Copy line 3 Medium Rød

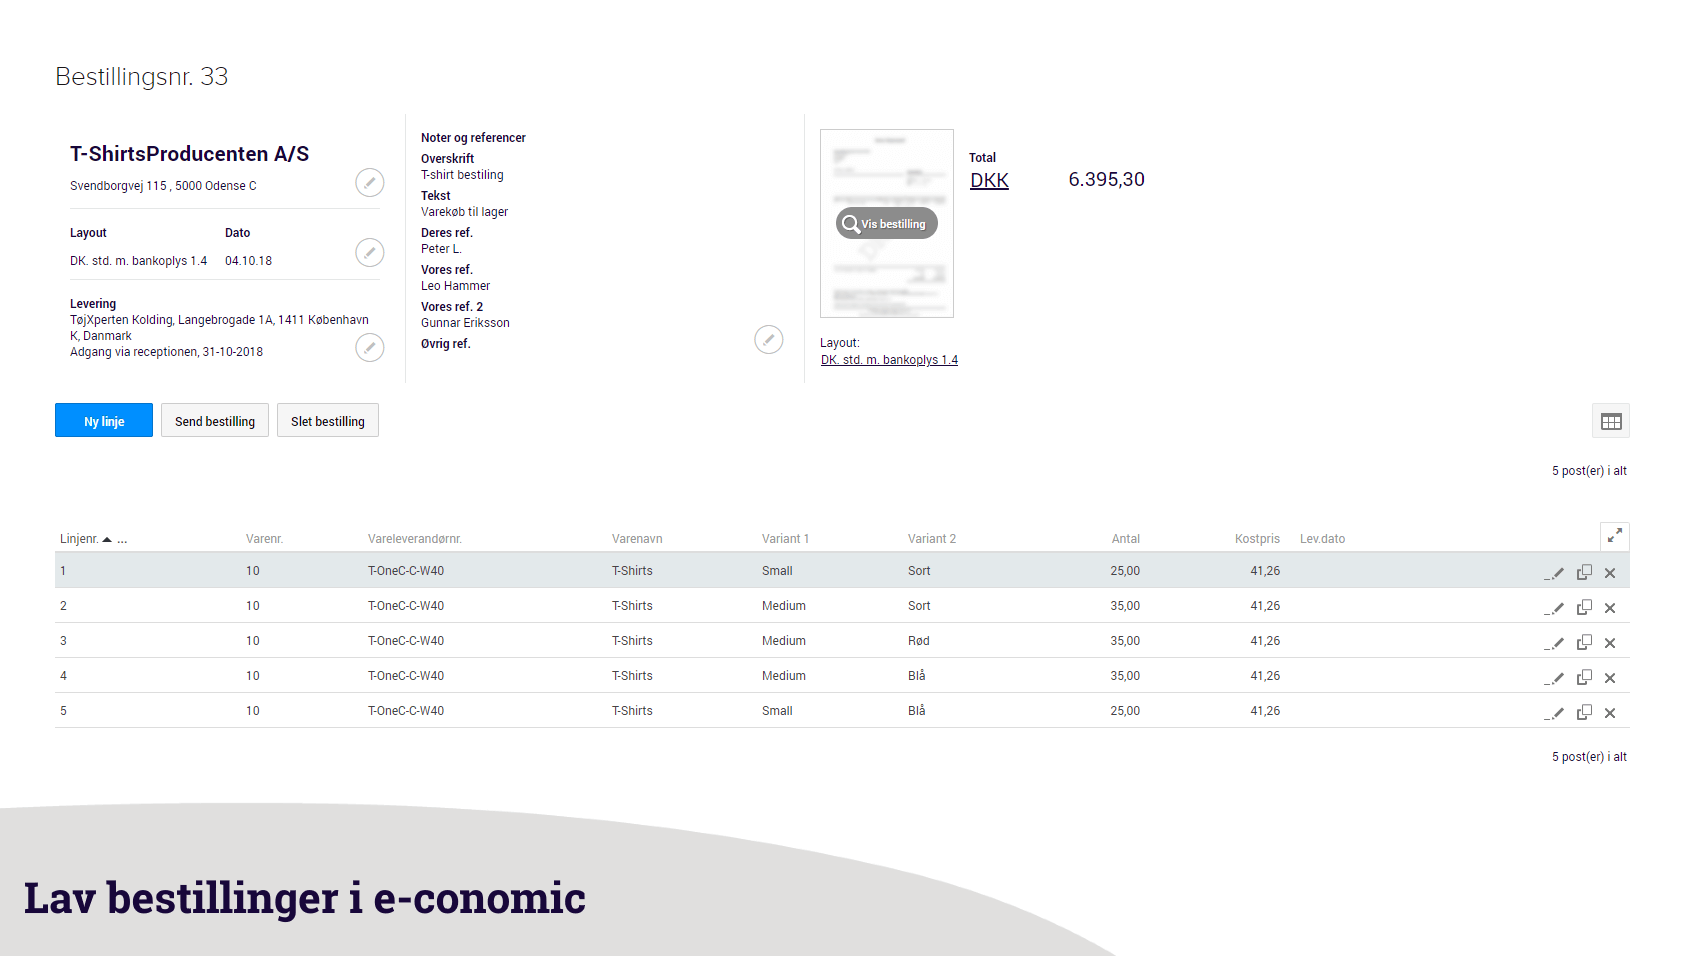point(1584,642)
